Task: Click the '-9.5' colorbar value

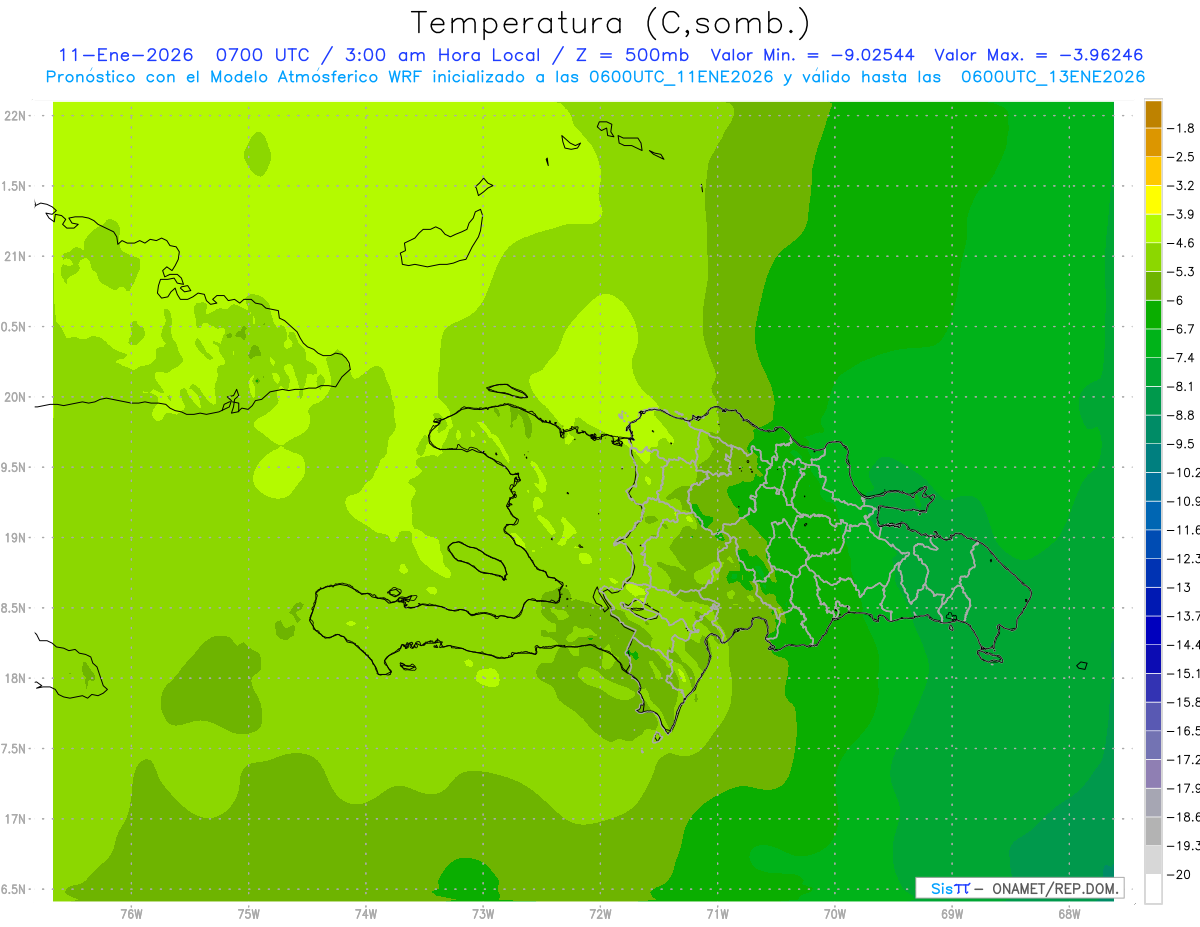Action: (1182, 443)
